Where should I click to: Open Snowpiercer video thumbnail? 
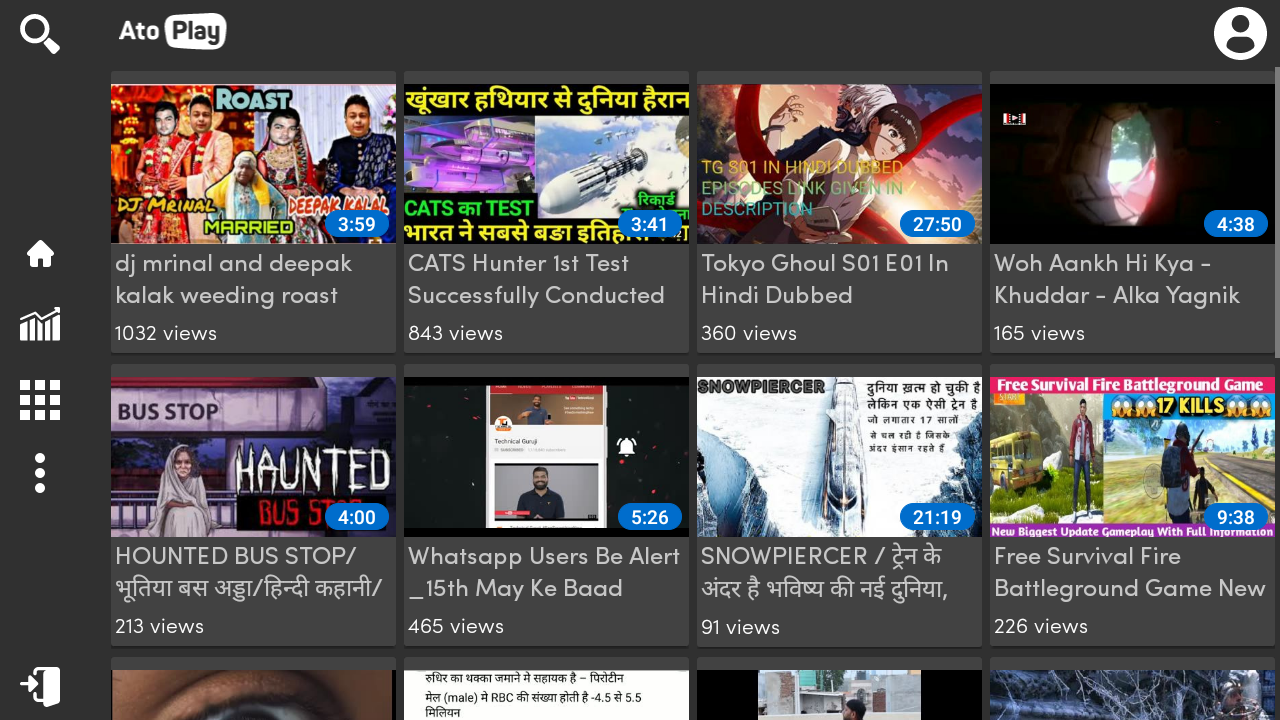pyautogui.click(x=839, y=457)
